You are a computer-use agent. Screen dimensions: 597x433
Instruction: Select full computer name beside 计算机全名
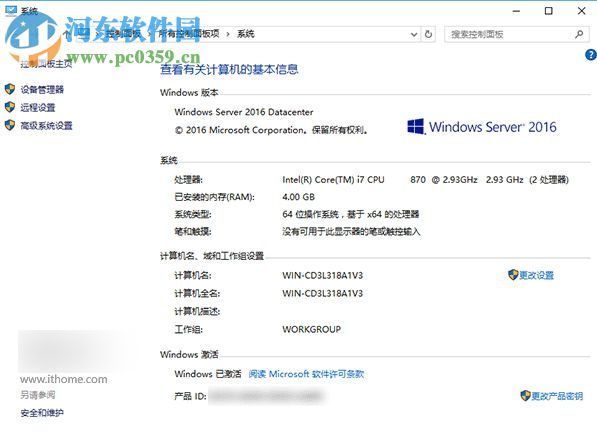tap(322, 293)
